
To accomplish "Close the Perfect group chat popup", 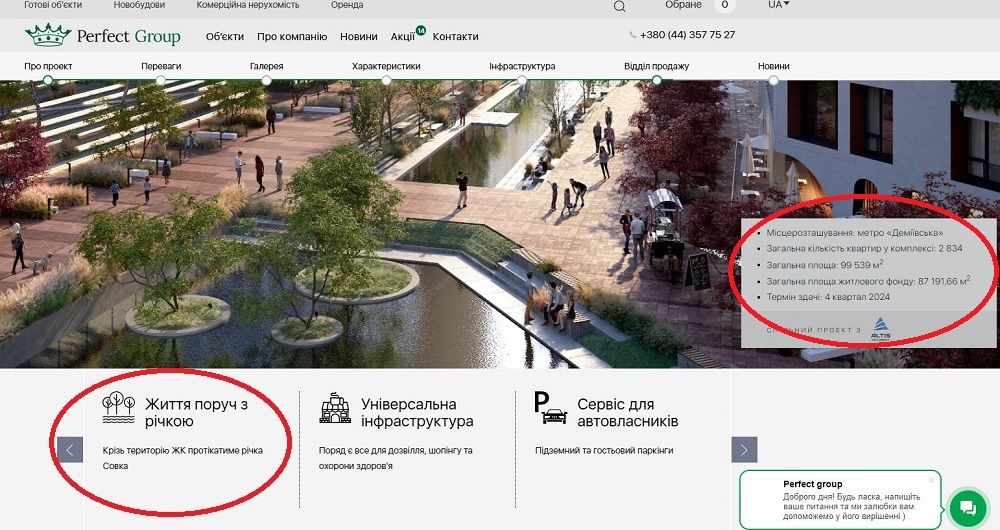I will click(x=930, y=480).
